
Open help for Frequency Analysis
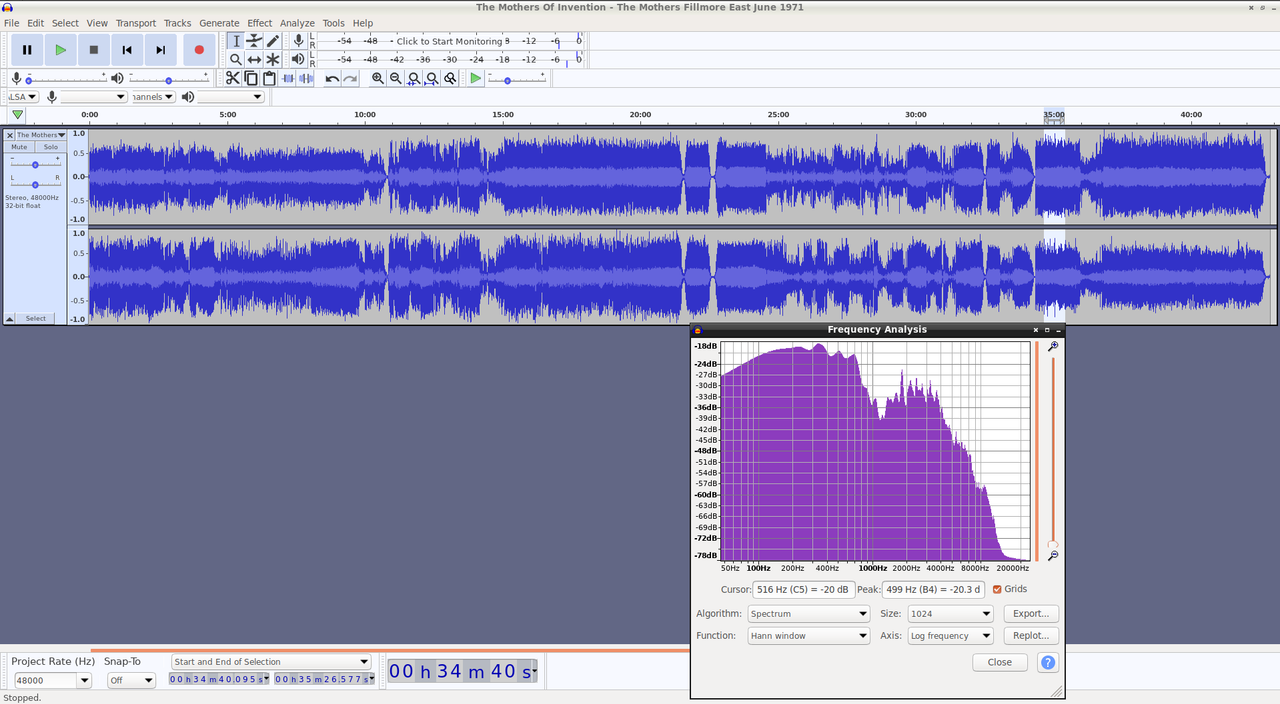[x=1047, y=662]
